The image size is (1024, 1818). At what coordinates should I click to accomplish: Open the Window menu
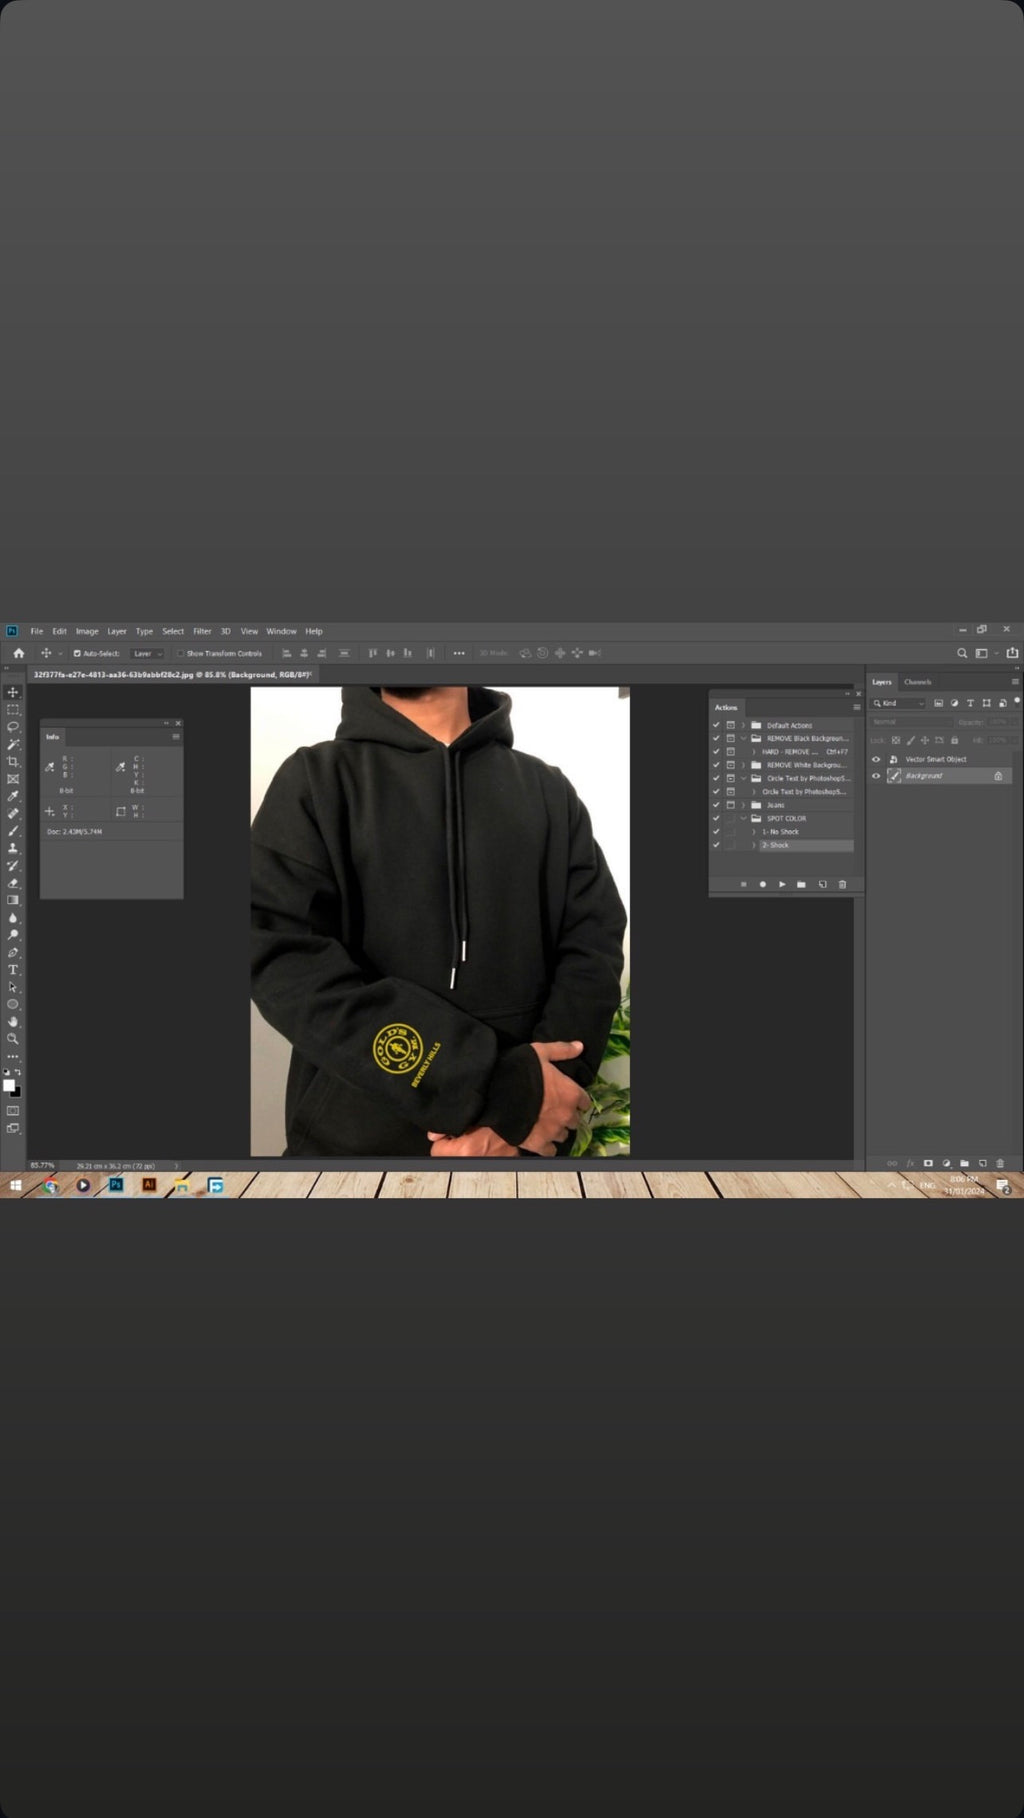[x=281, y=631]
